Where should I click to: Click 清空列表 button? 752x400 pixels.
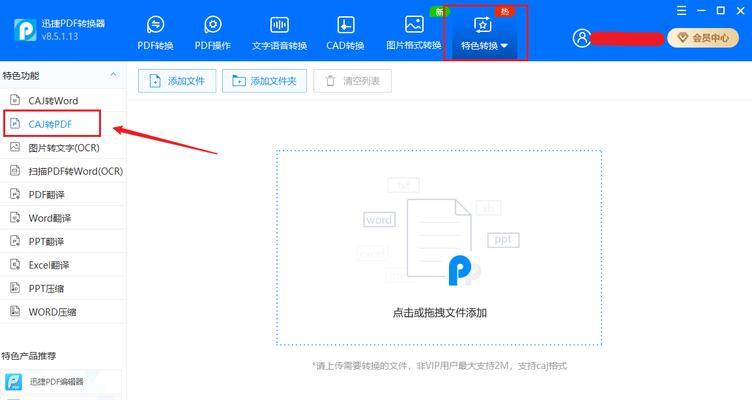[x=352, y=81]
